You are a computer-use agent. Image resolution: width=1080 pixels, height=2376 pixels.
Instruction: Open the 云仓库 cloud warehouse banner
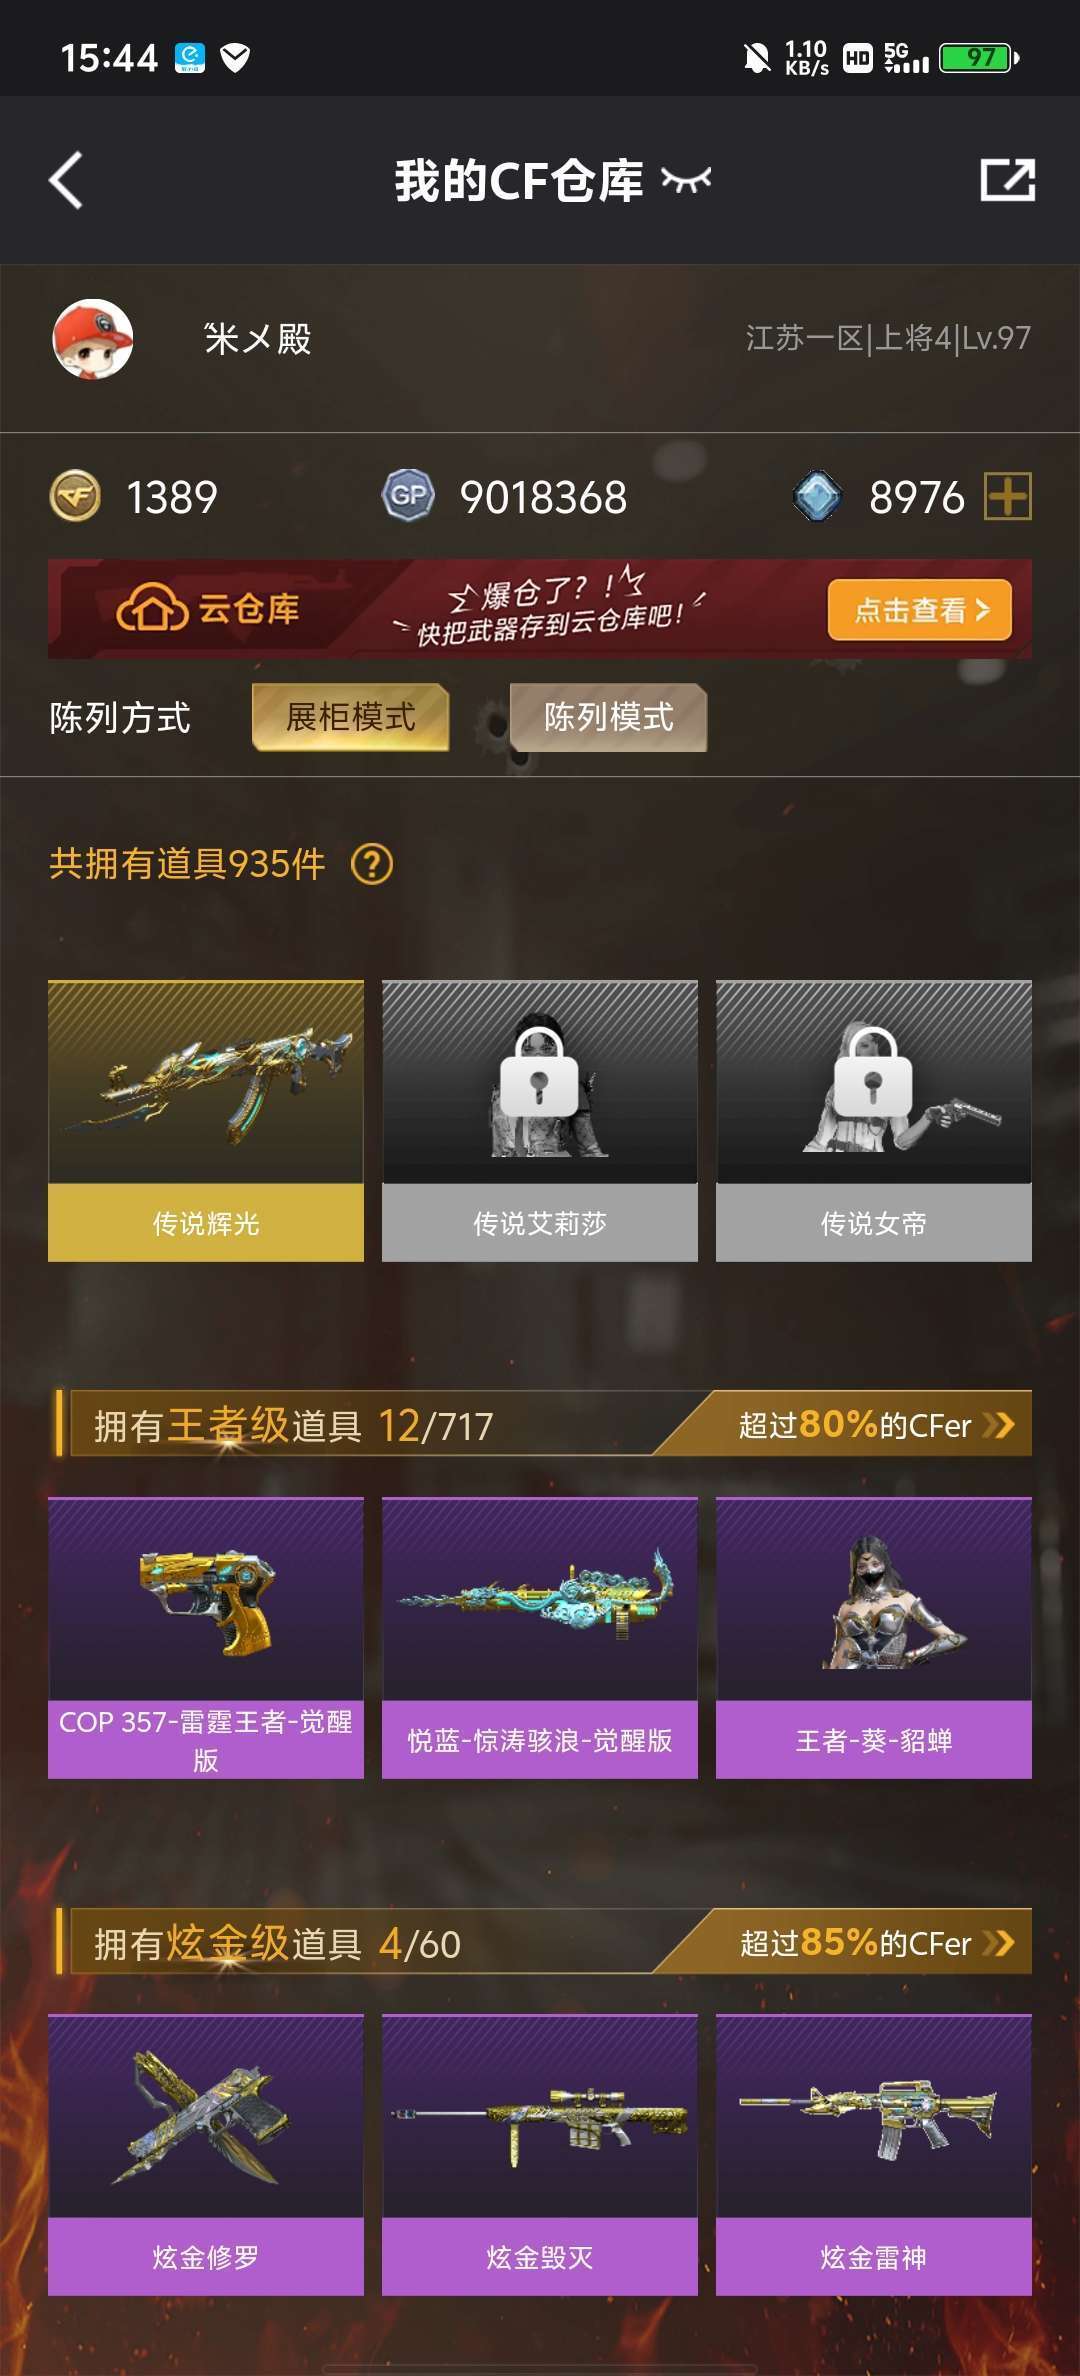coord(540,609)
